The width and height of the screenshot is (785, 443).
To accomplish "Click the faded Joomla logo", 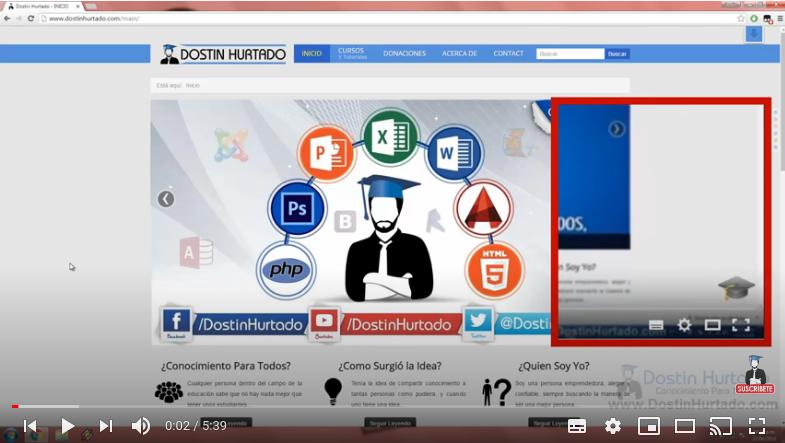I will (231, 145).
